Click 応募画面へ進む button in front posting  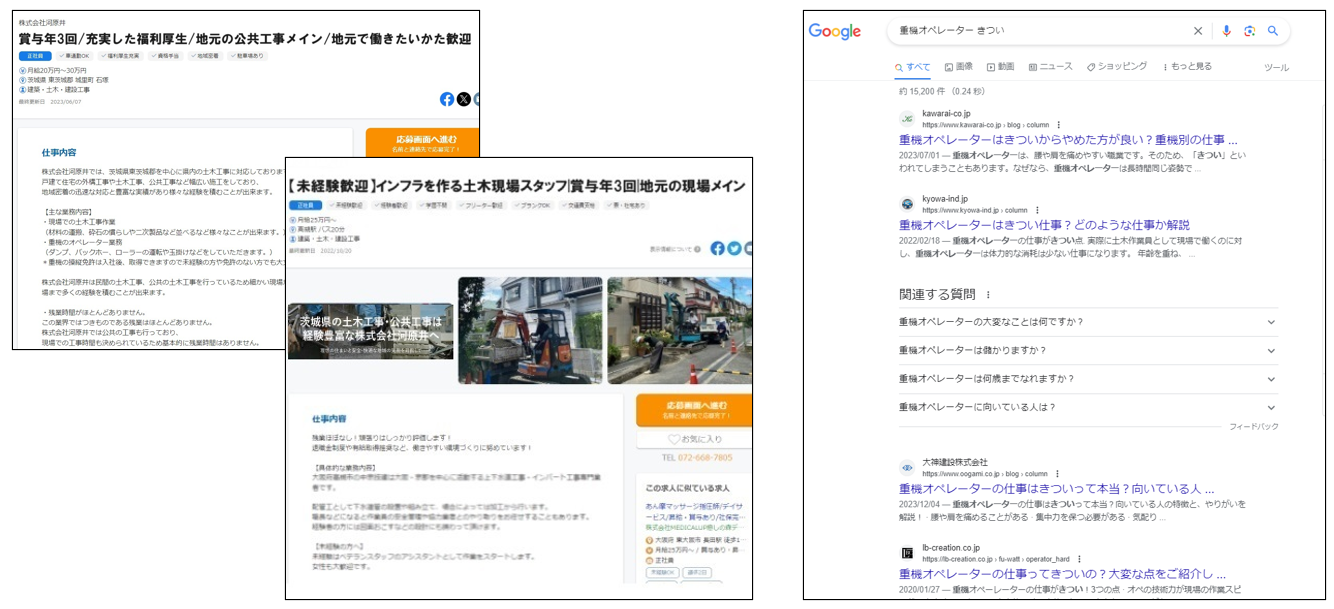(x=693, y=410)
